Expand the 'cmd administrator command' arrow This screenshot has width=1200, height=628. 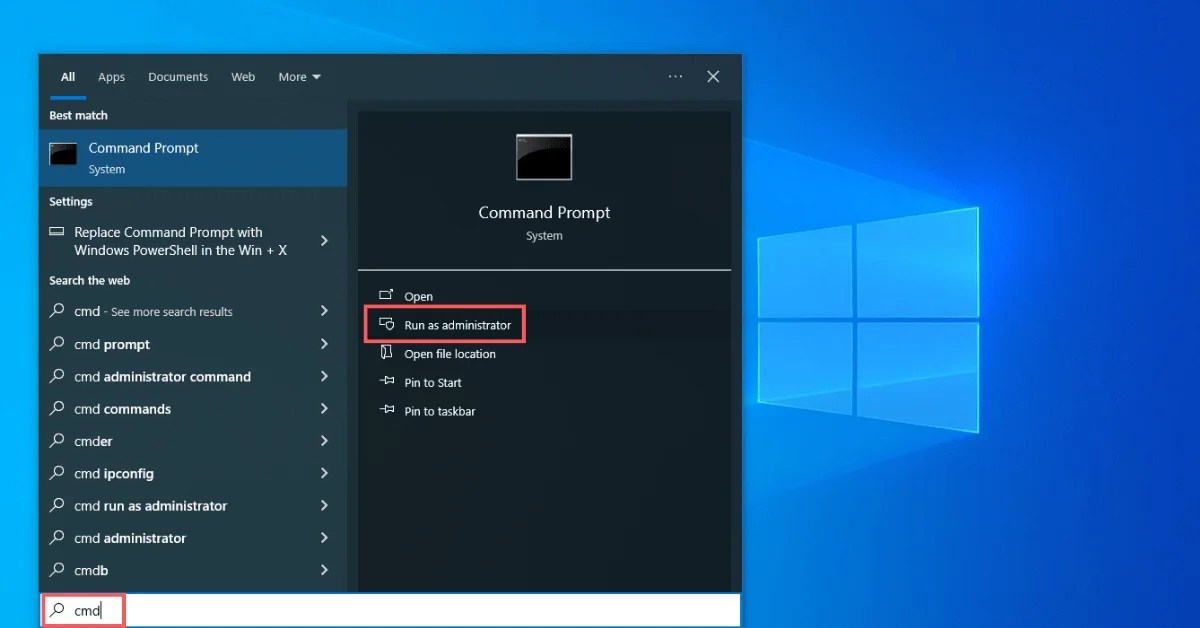pyautogui.click(x=324, y=376)
